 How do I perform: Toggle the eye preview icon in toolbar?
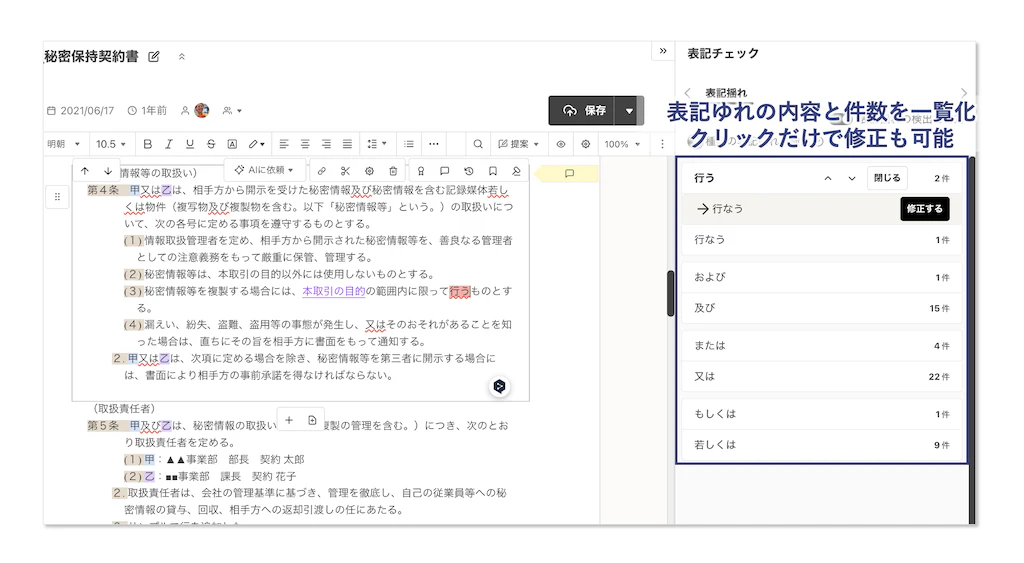coord(561,144)
